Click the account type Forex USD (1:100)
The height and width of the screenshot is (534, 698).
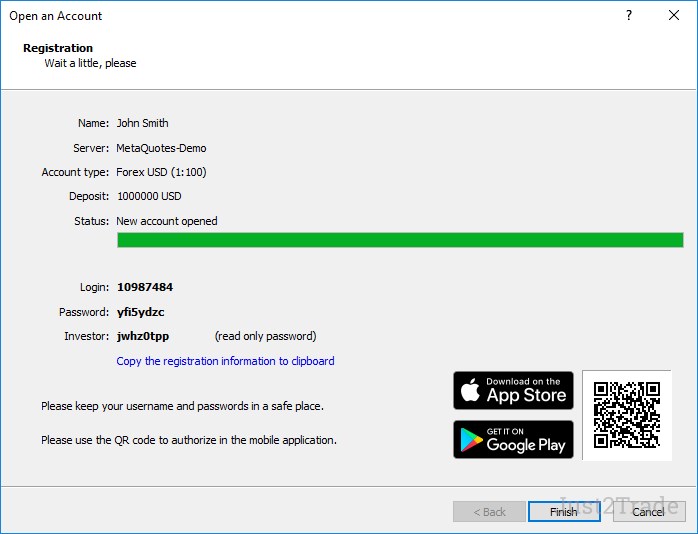(x=161, y=172)
